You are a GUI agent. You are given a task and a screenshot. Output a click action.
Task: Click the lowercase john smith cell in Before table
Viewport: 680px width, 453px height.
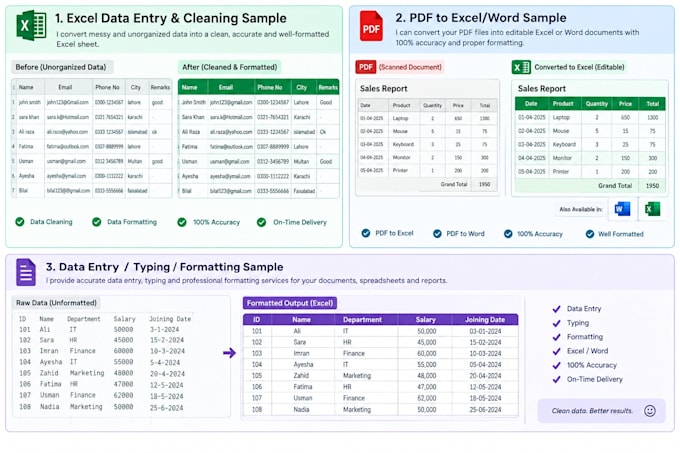(29, 102)
